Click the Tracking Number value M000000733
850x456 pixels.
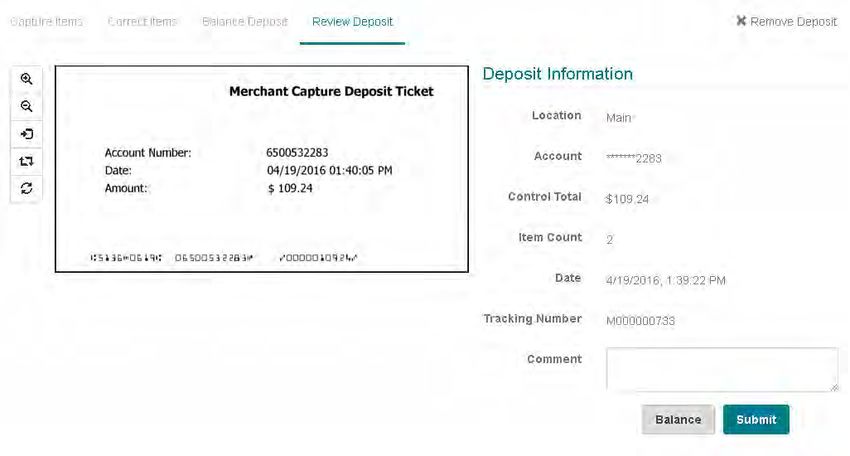point(640,321)
